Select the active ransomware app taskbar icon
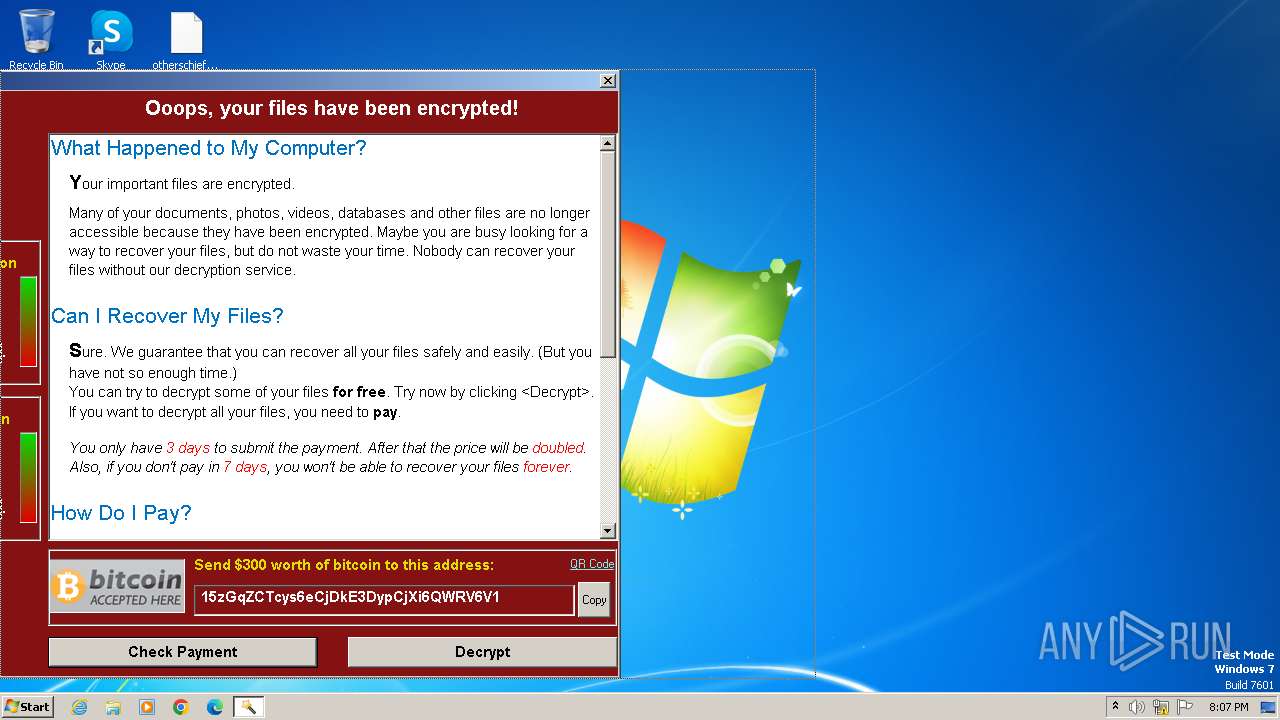 pyautogui.click(x=248, y=707)
